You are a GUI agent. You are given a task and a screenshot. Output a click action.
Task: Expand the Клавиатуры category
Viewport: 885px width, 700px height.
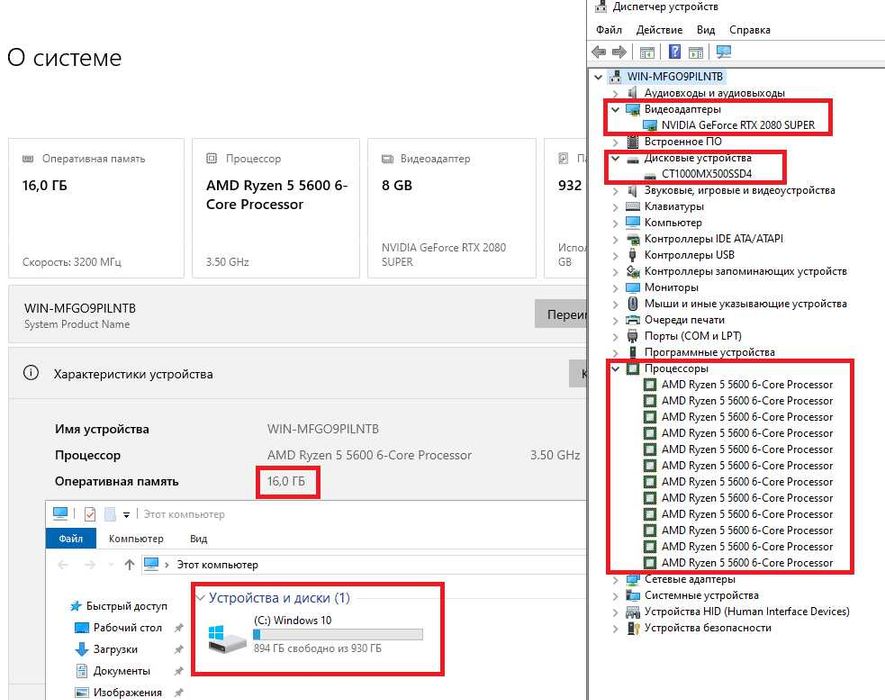tap(616, 207)
